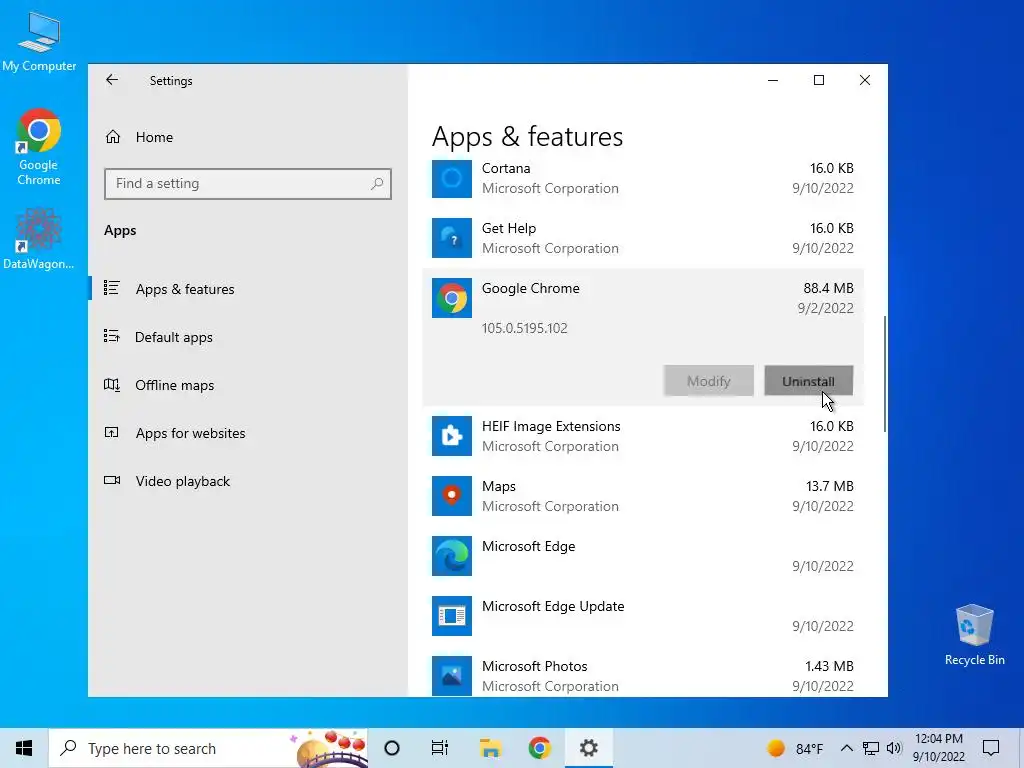Click the Get Help app icon
The image size is (1024, 768).
tap(451, 238)
